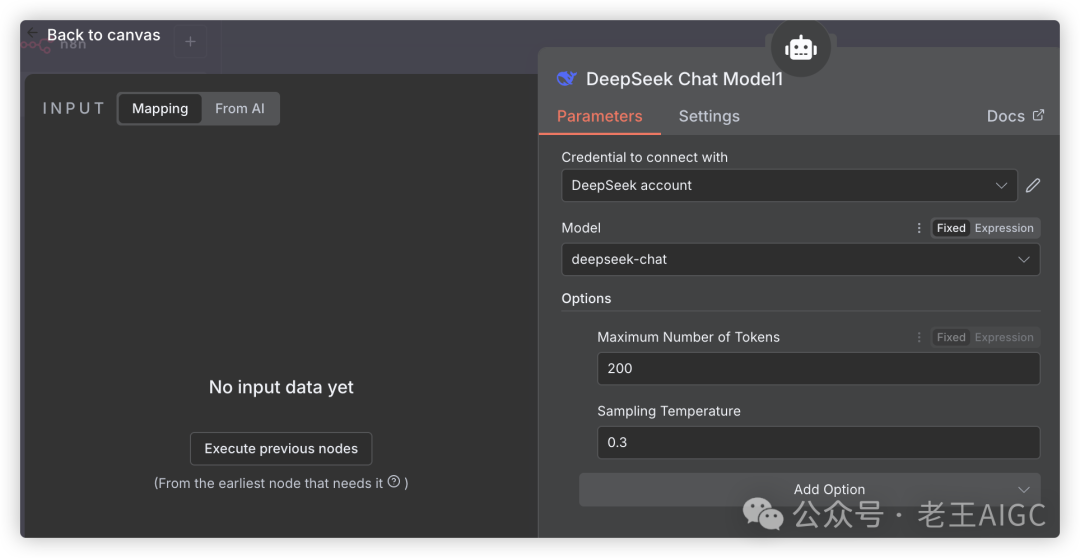This screenshot has width=1080, height=558.
Task: Click the Maximum Number of Tokens input
Action: (x=818, y=368)
